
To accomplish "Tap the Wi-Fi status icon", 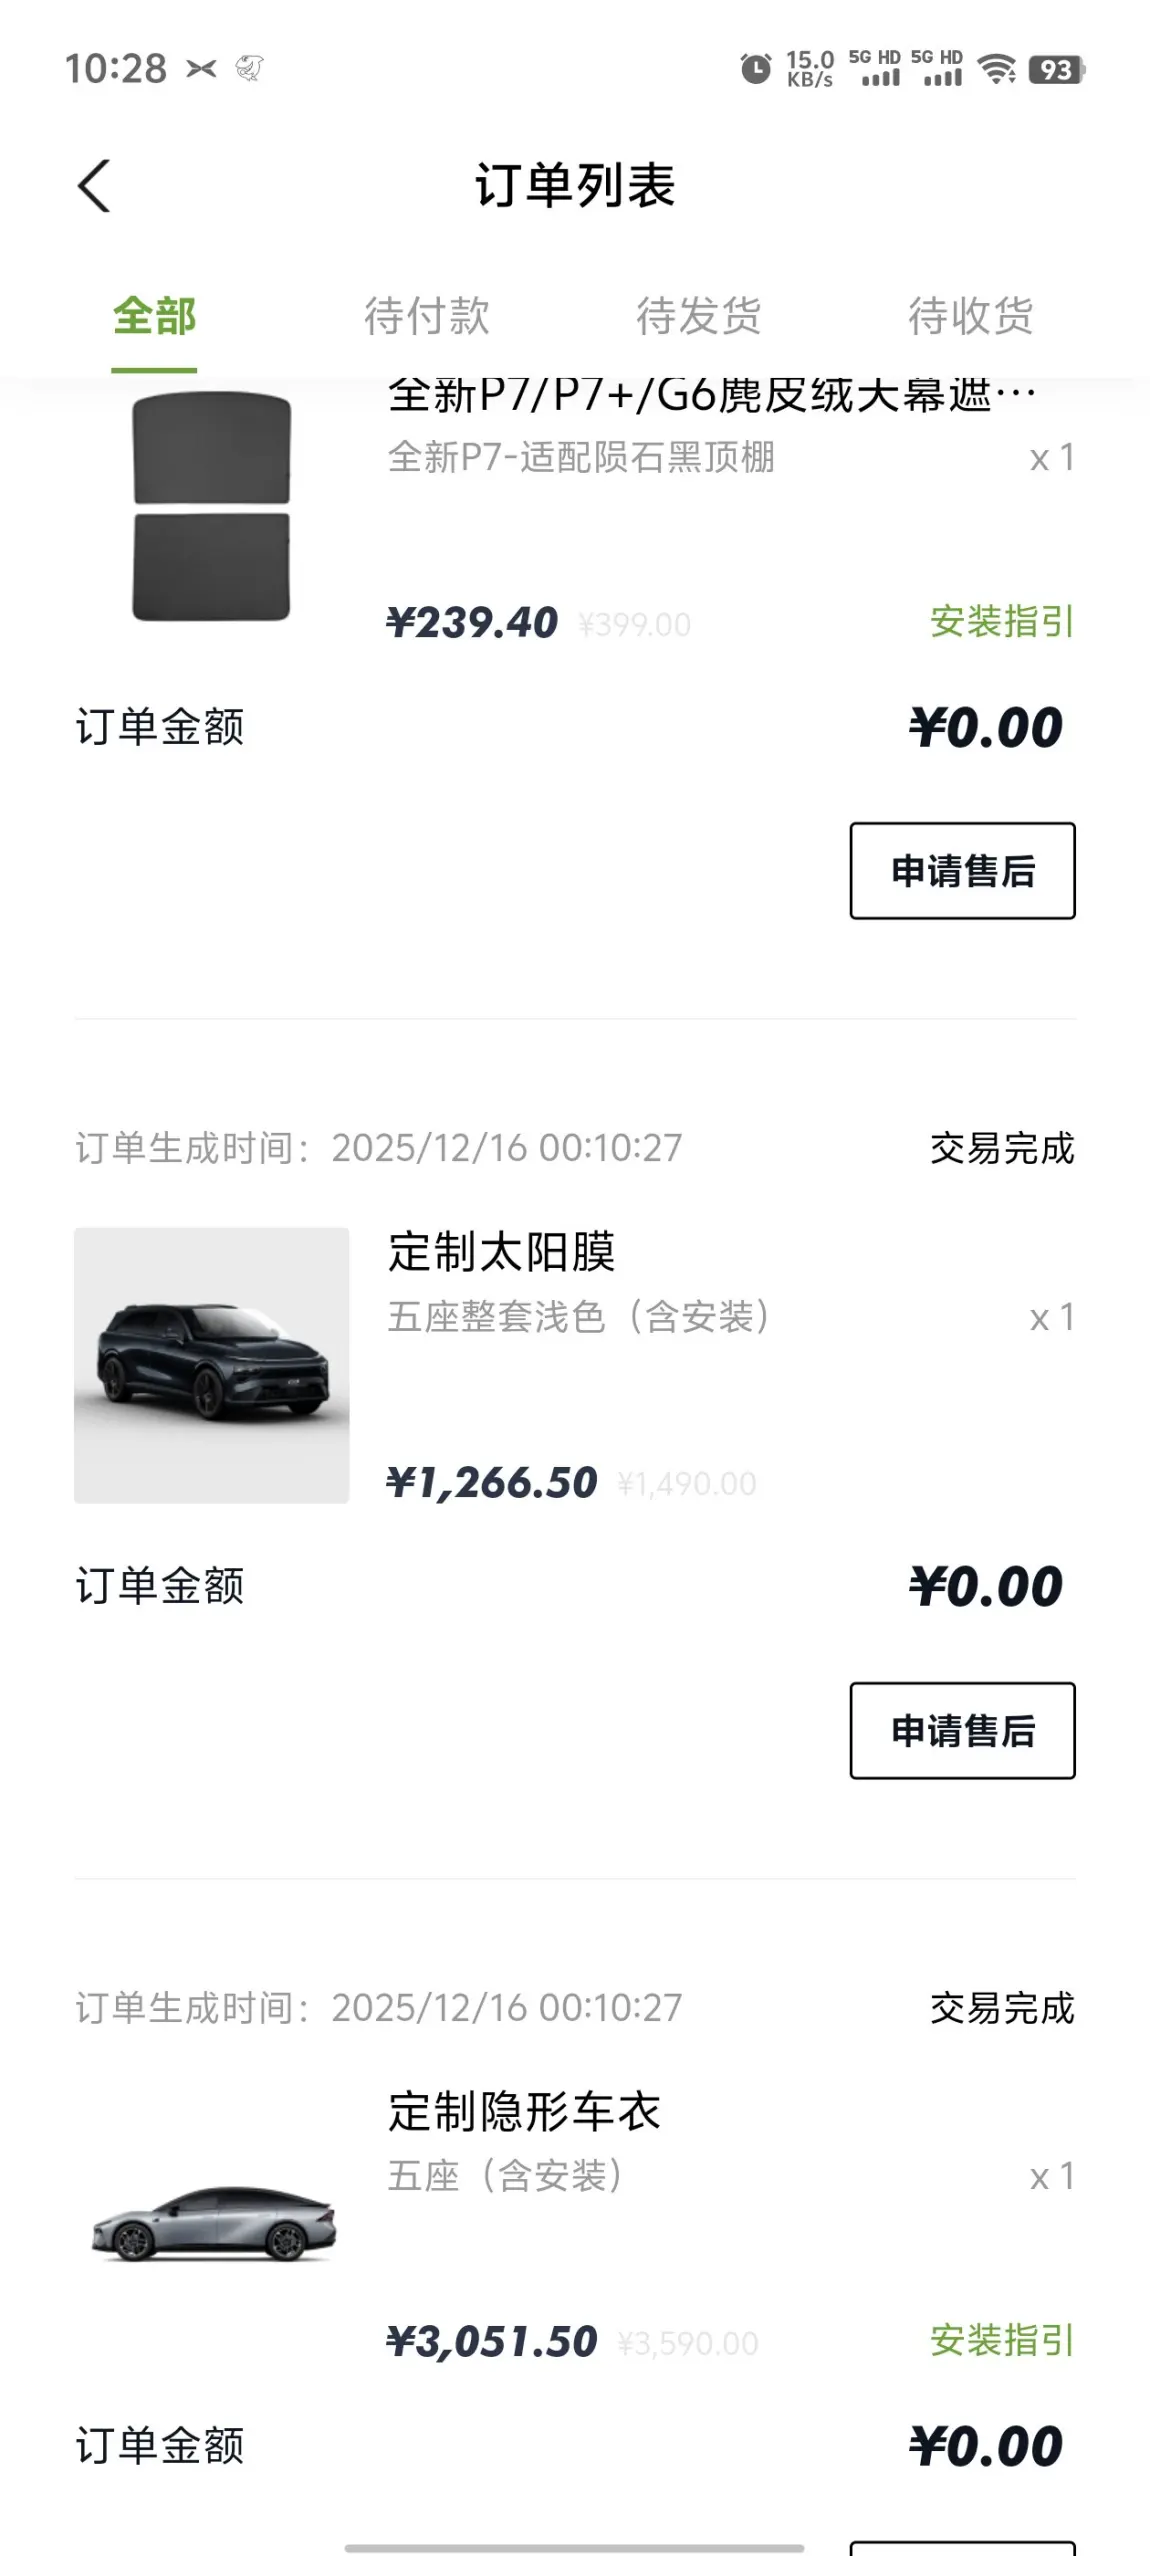I will [996, 69].
